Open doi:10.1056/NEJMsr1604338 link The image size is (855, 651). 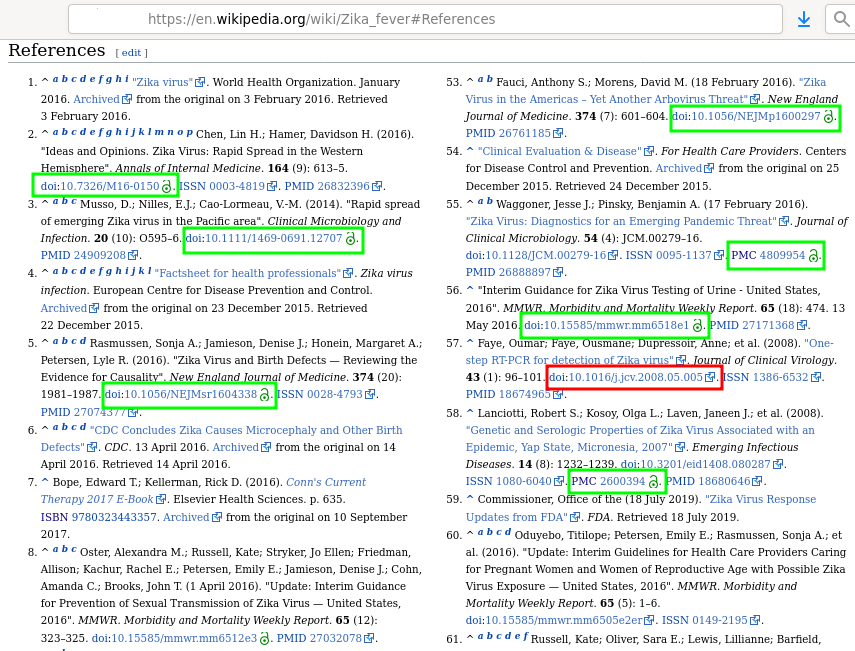pyautogui.click(x=180, y=394)
